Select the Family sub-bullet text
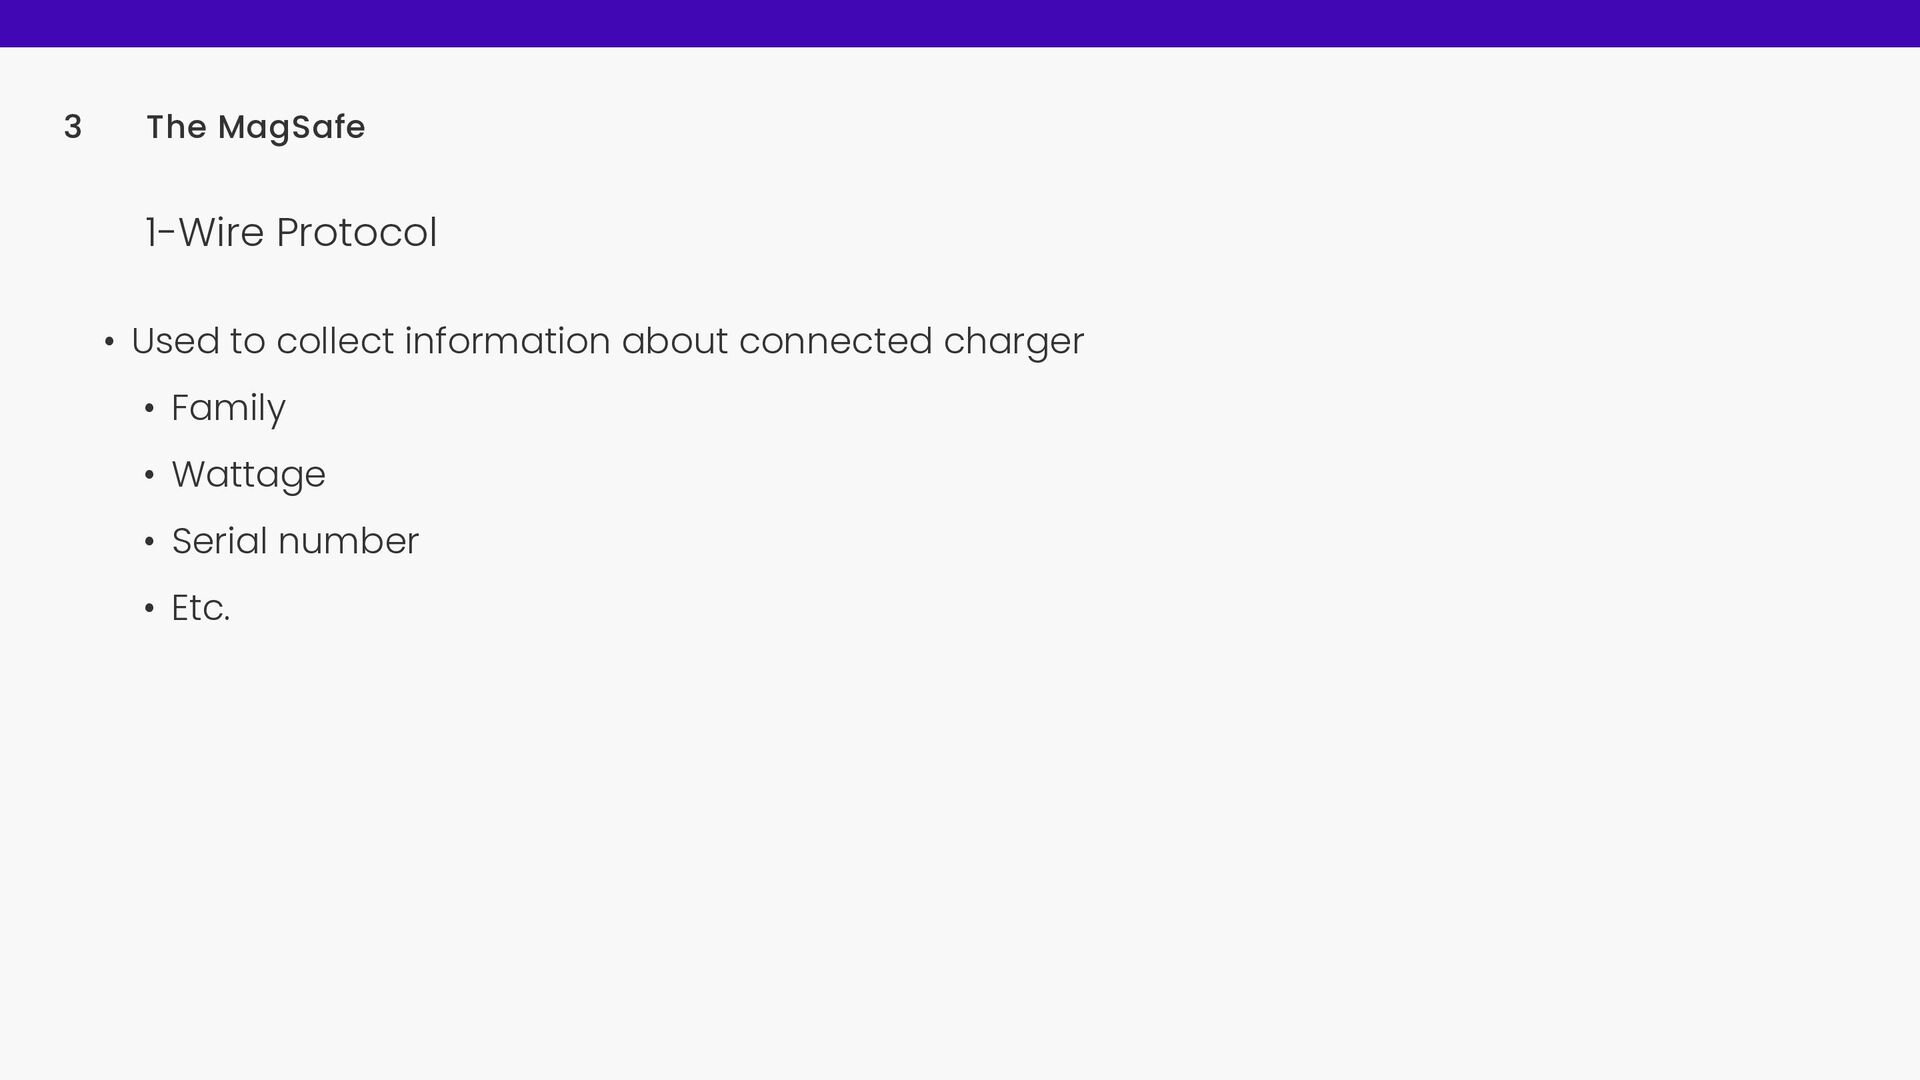The width and height of the screenshot is (1920, 1080). (x=228, y=408)
